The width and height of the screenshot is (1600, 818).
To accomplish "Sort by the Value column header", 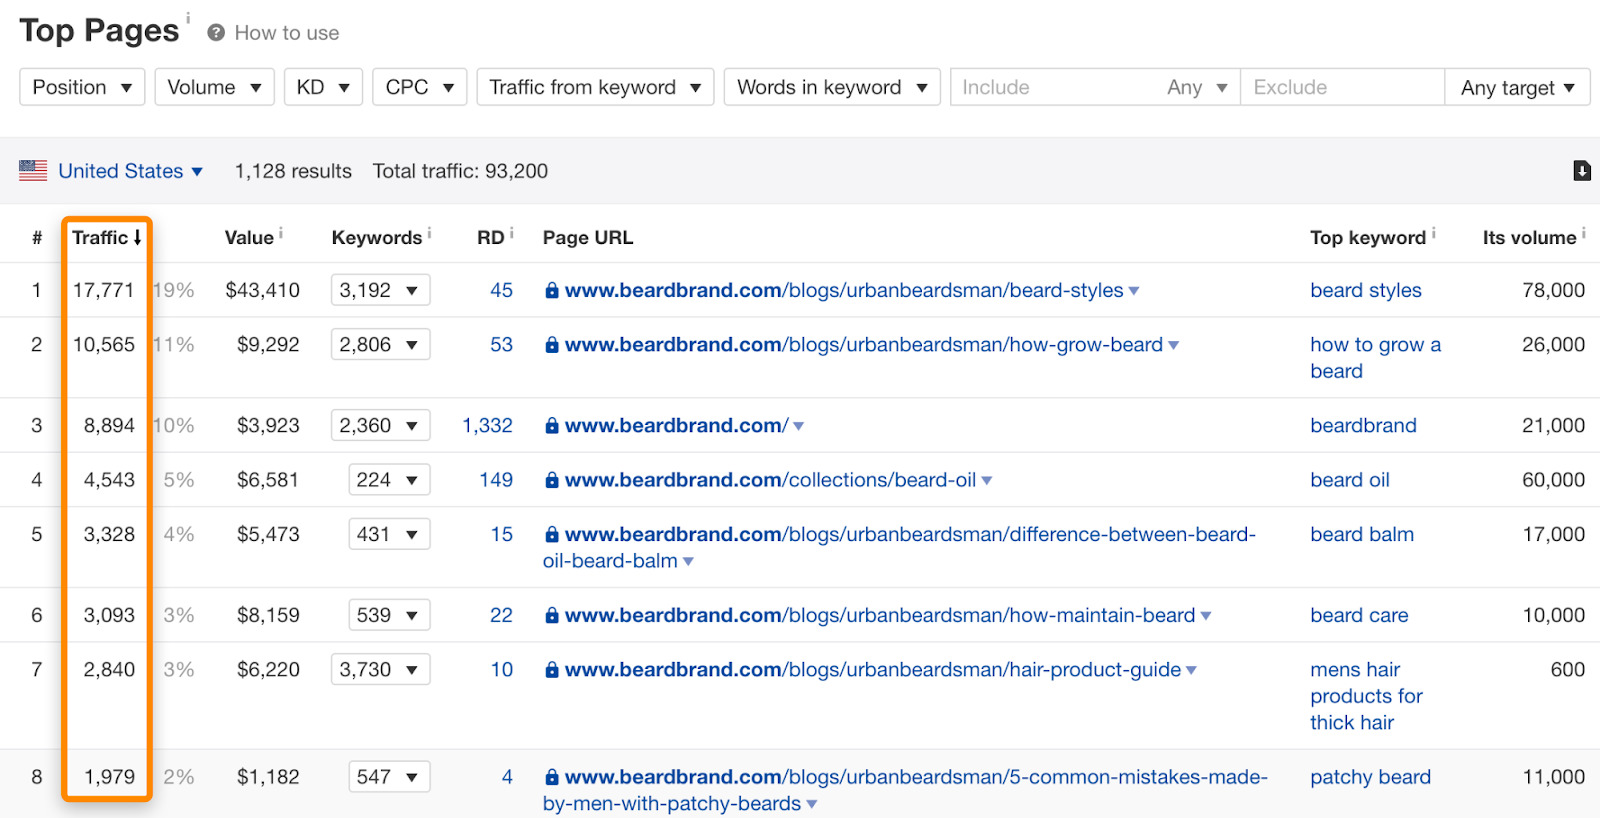I will (x=249, y=237).
